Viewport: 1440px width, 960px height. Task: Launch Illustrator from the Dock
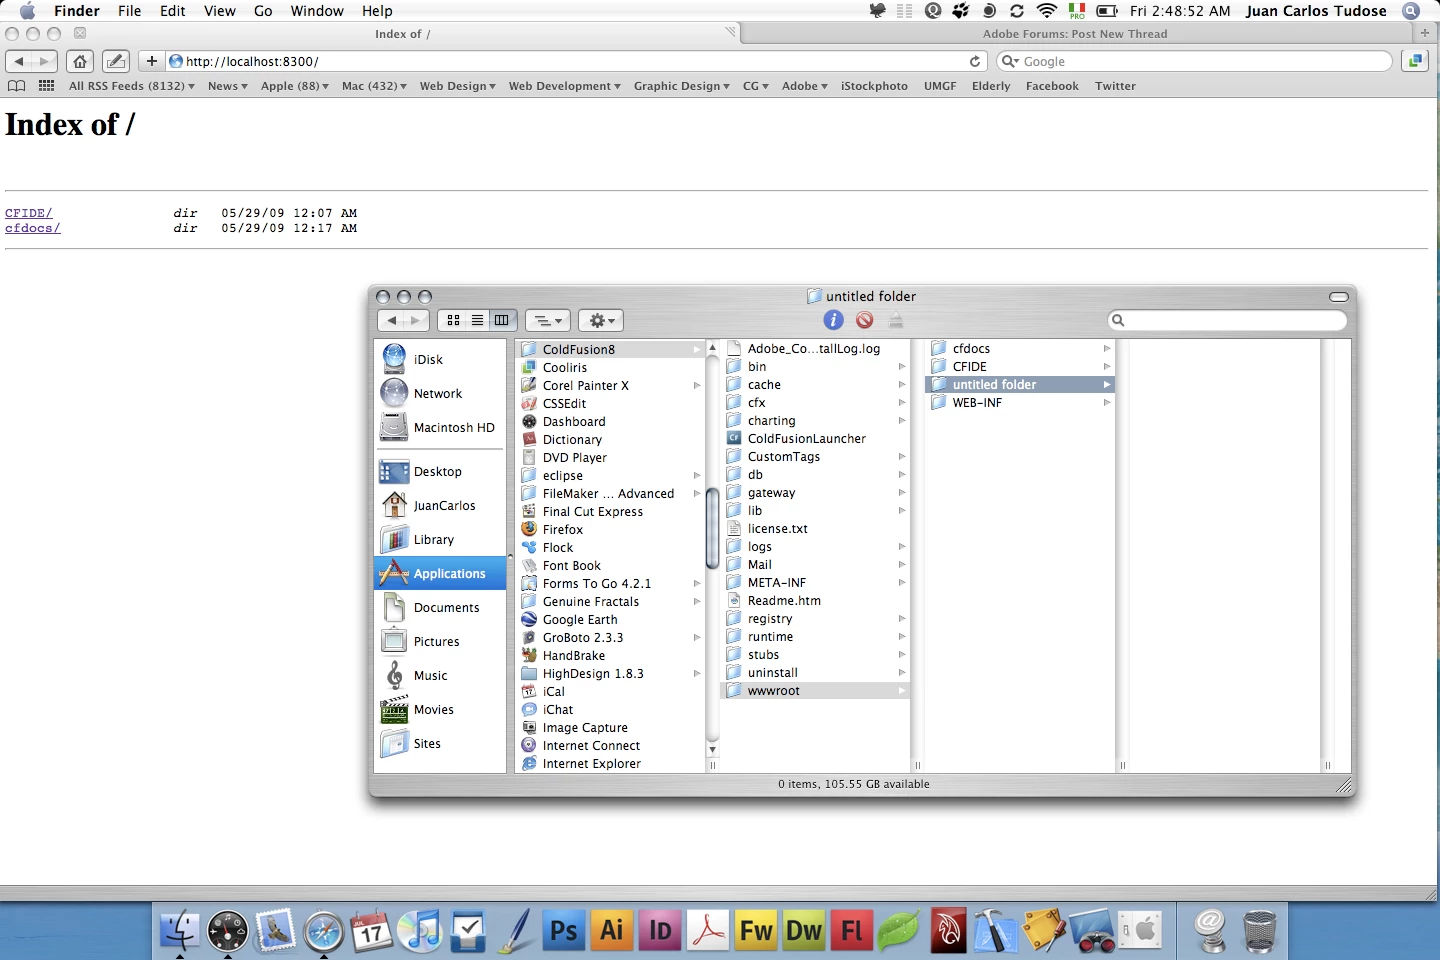coord(612,931)
